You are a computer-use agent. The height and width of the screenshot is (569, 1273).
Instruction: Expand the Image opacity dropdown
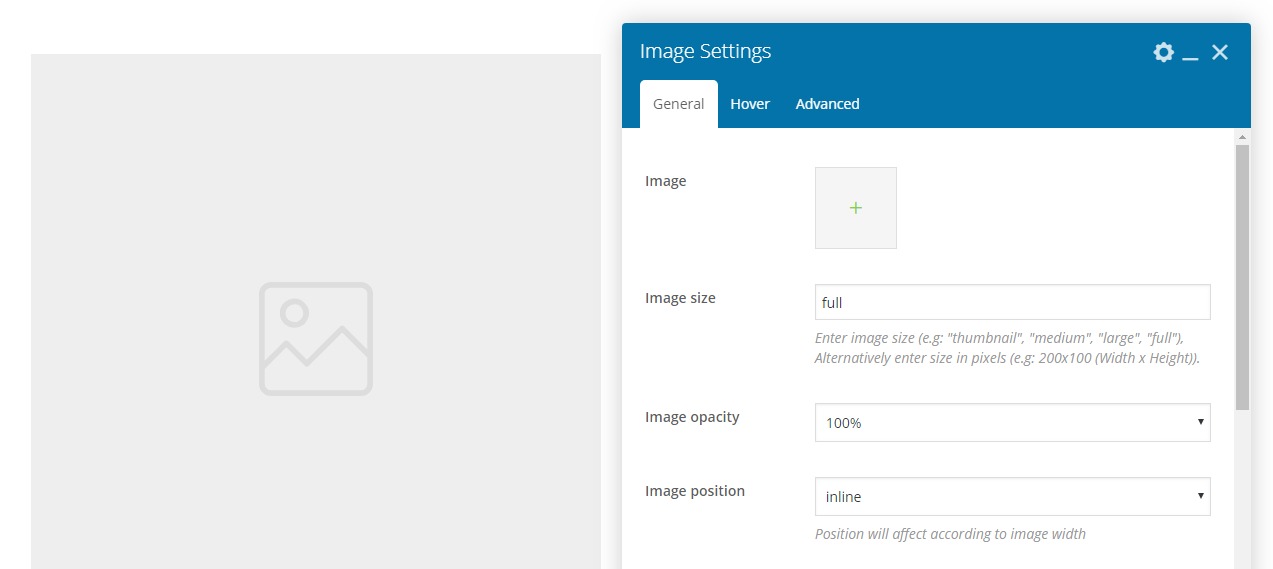[1012, 423]
